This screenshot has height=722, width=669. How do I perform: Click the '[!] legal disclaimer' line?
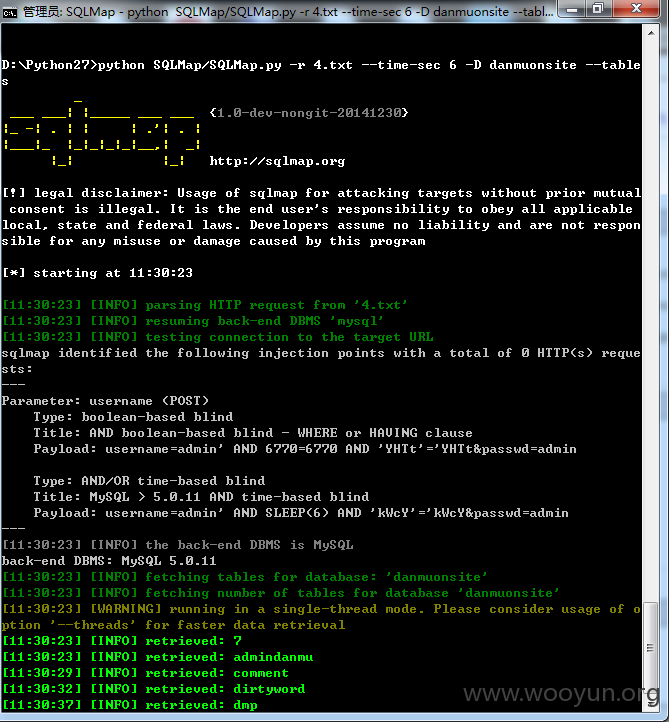(321, 193)
